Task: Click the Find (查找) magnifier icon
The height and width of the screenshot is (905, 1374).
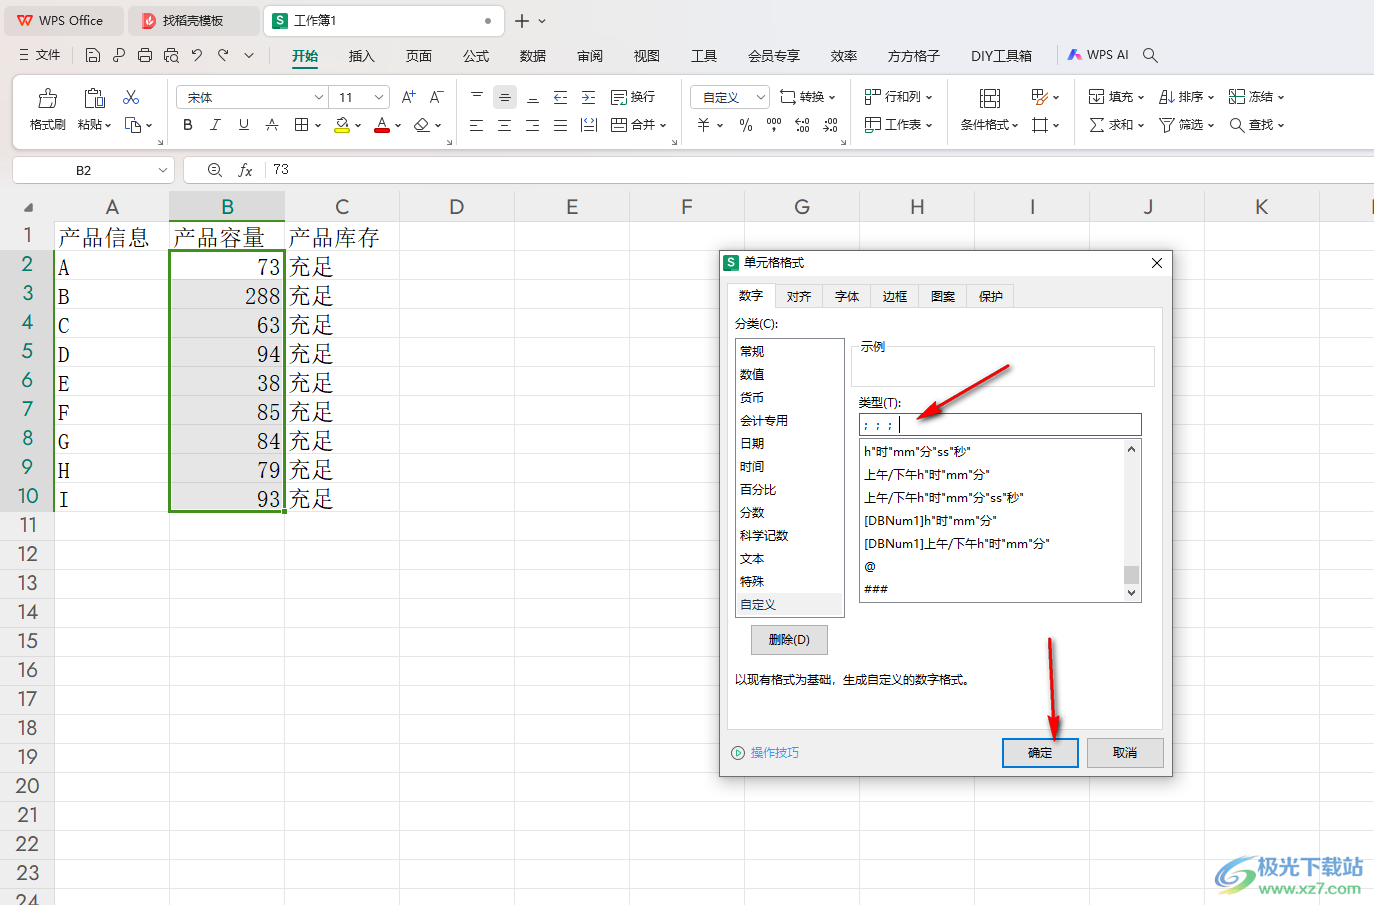Action: coord(1237,125)
